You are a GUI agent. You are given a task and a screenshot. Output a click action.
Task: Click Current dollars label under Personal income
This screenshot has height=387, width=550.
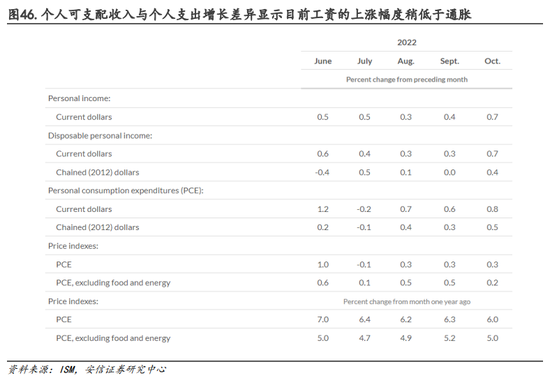click(84, 117)
